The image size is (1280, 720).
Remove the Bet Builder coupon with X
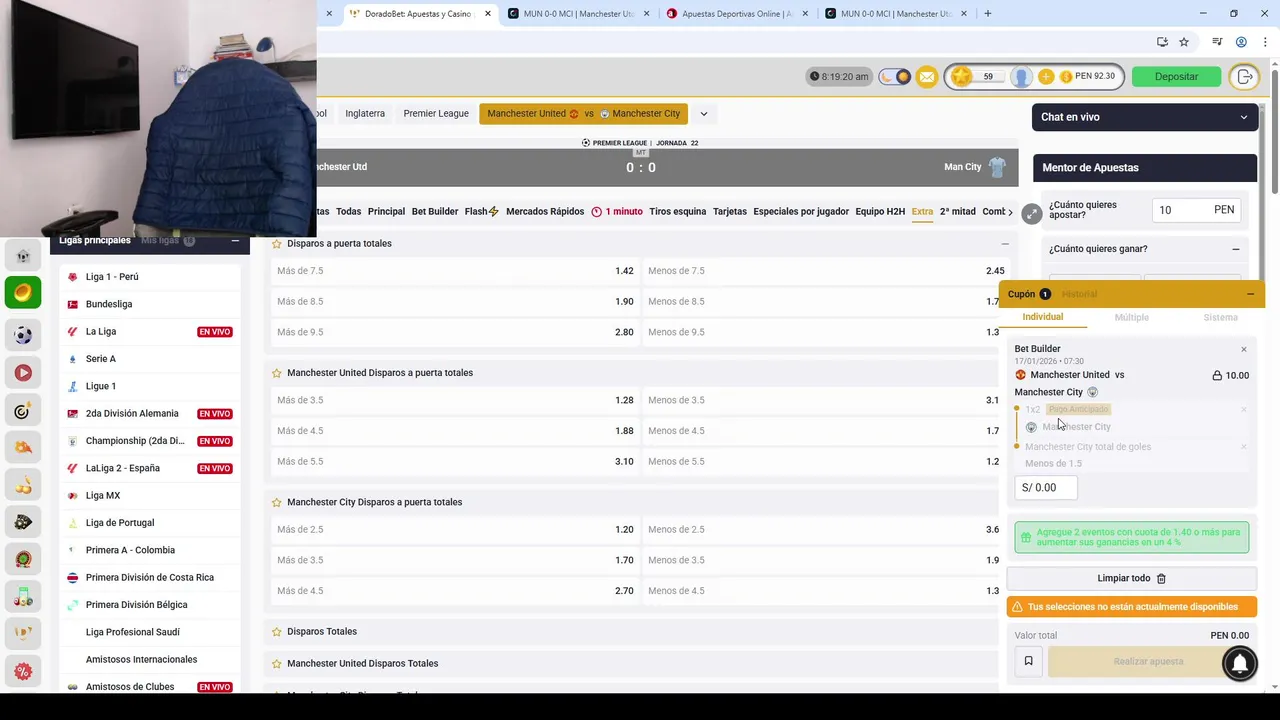(1244, 350)
